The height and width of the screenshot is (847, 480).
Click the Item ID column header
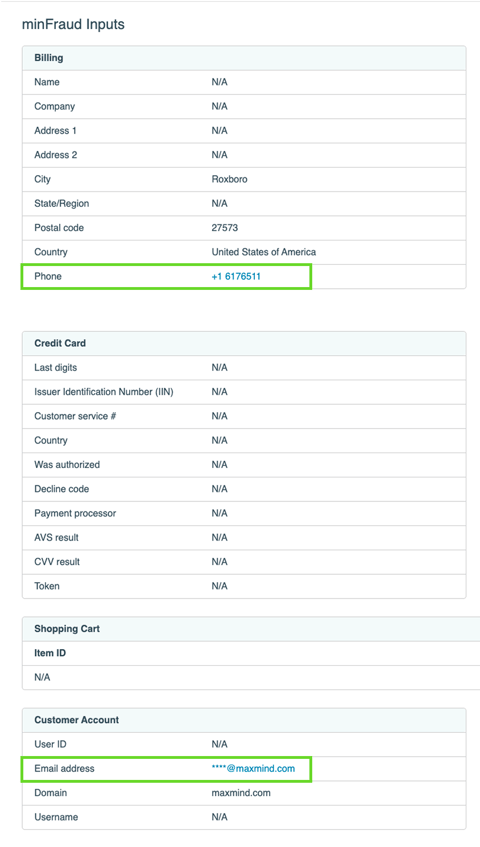click(x=50, y=653)
